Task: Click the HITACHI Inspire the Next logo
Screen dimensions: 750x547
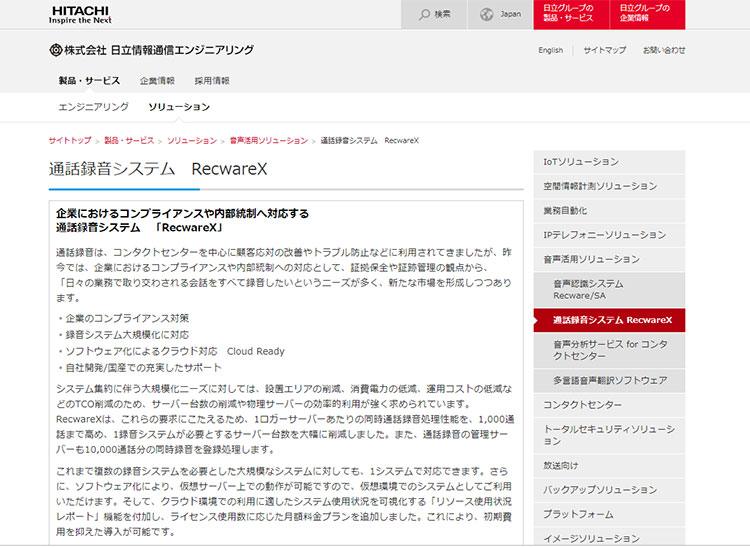Action: point(80,15)
